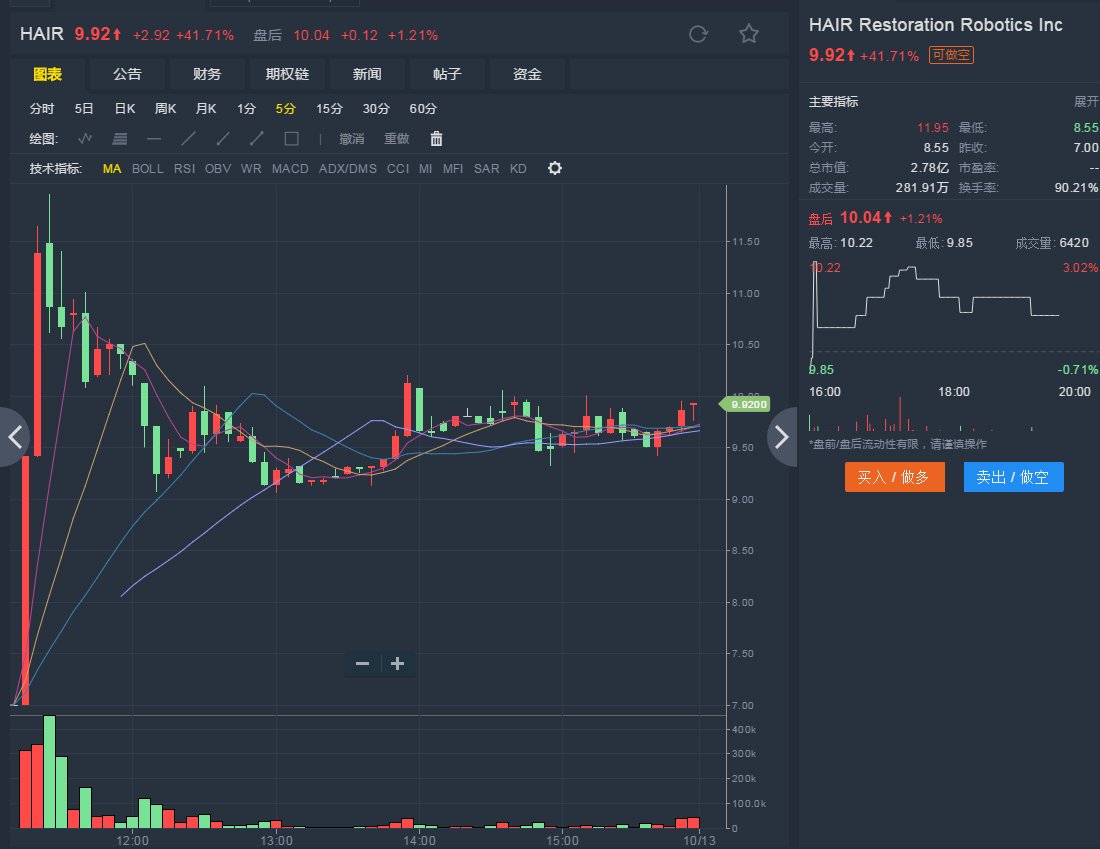Open indicator settings gear icon
1100x849 pixels.
click(555, 168)
